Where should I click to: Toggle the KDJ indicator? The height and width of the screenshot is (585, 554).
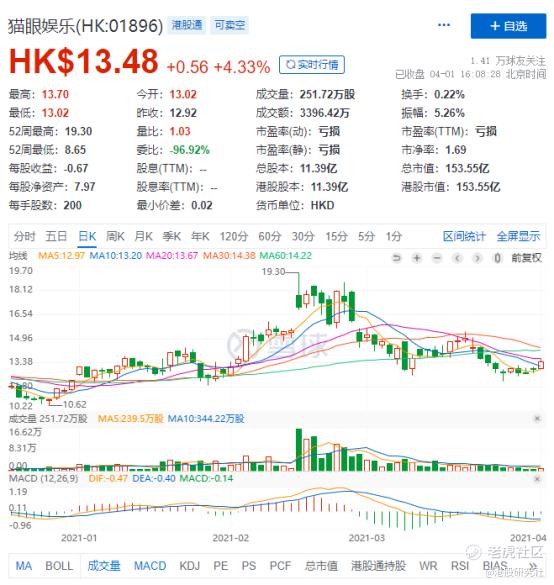click(190, 566)
